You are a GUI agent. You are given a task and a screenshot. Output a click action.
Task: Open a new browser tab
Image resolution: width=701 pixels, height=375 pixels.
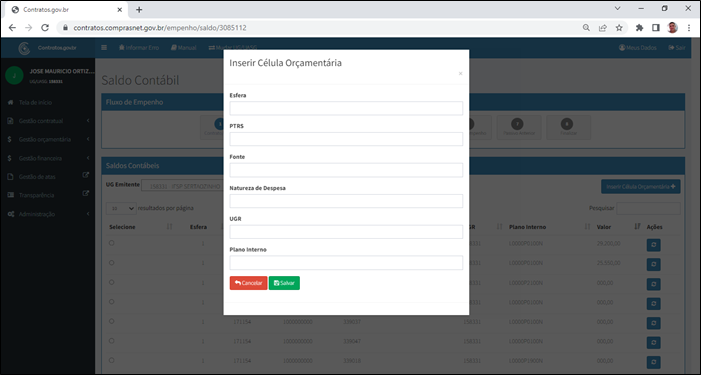(x=139, y=9)
